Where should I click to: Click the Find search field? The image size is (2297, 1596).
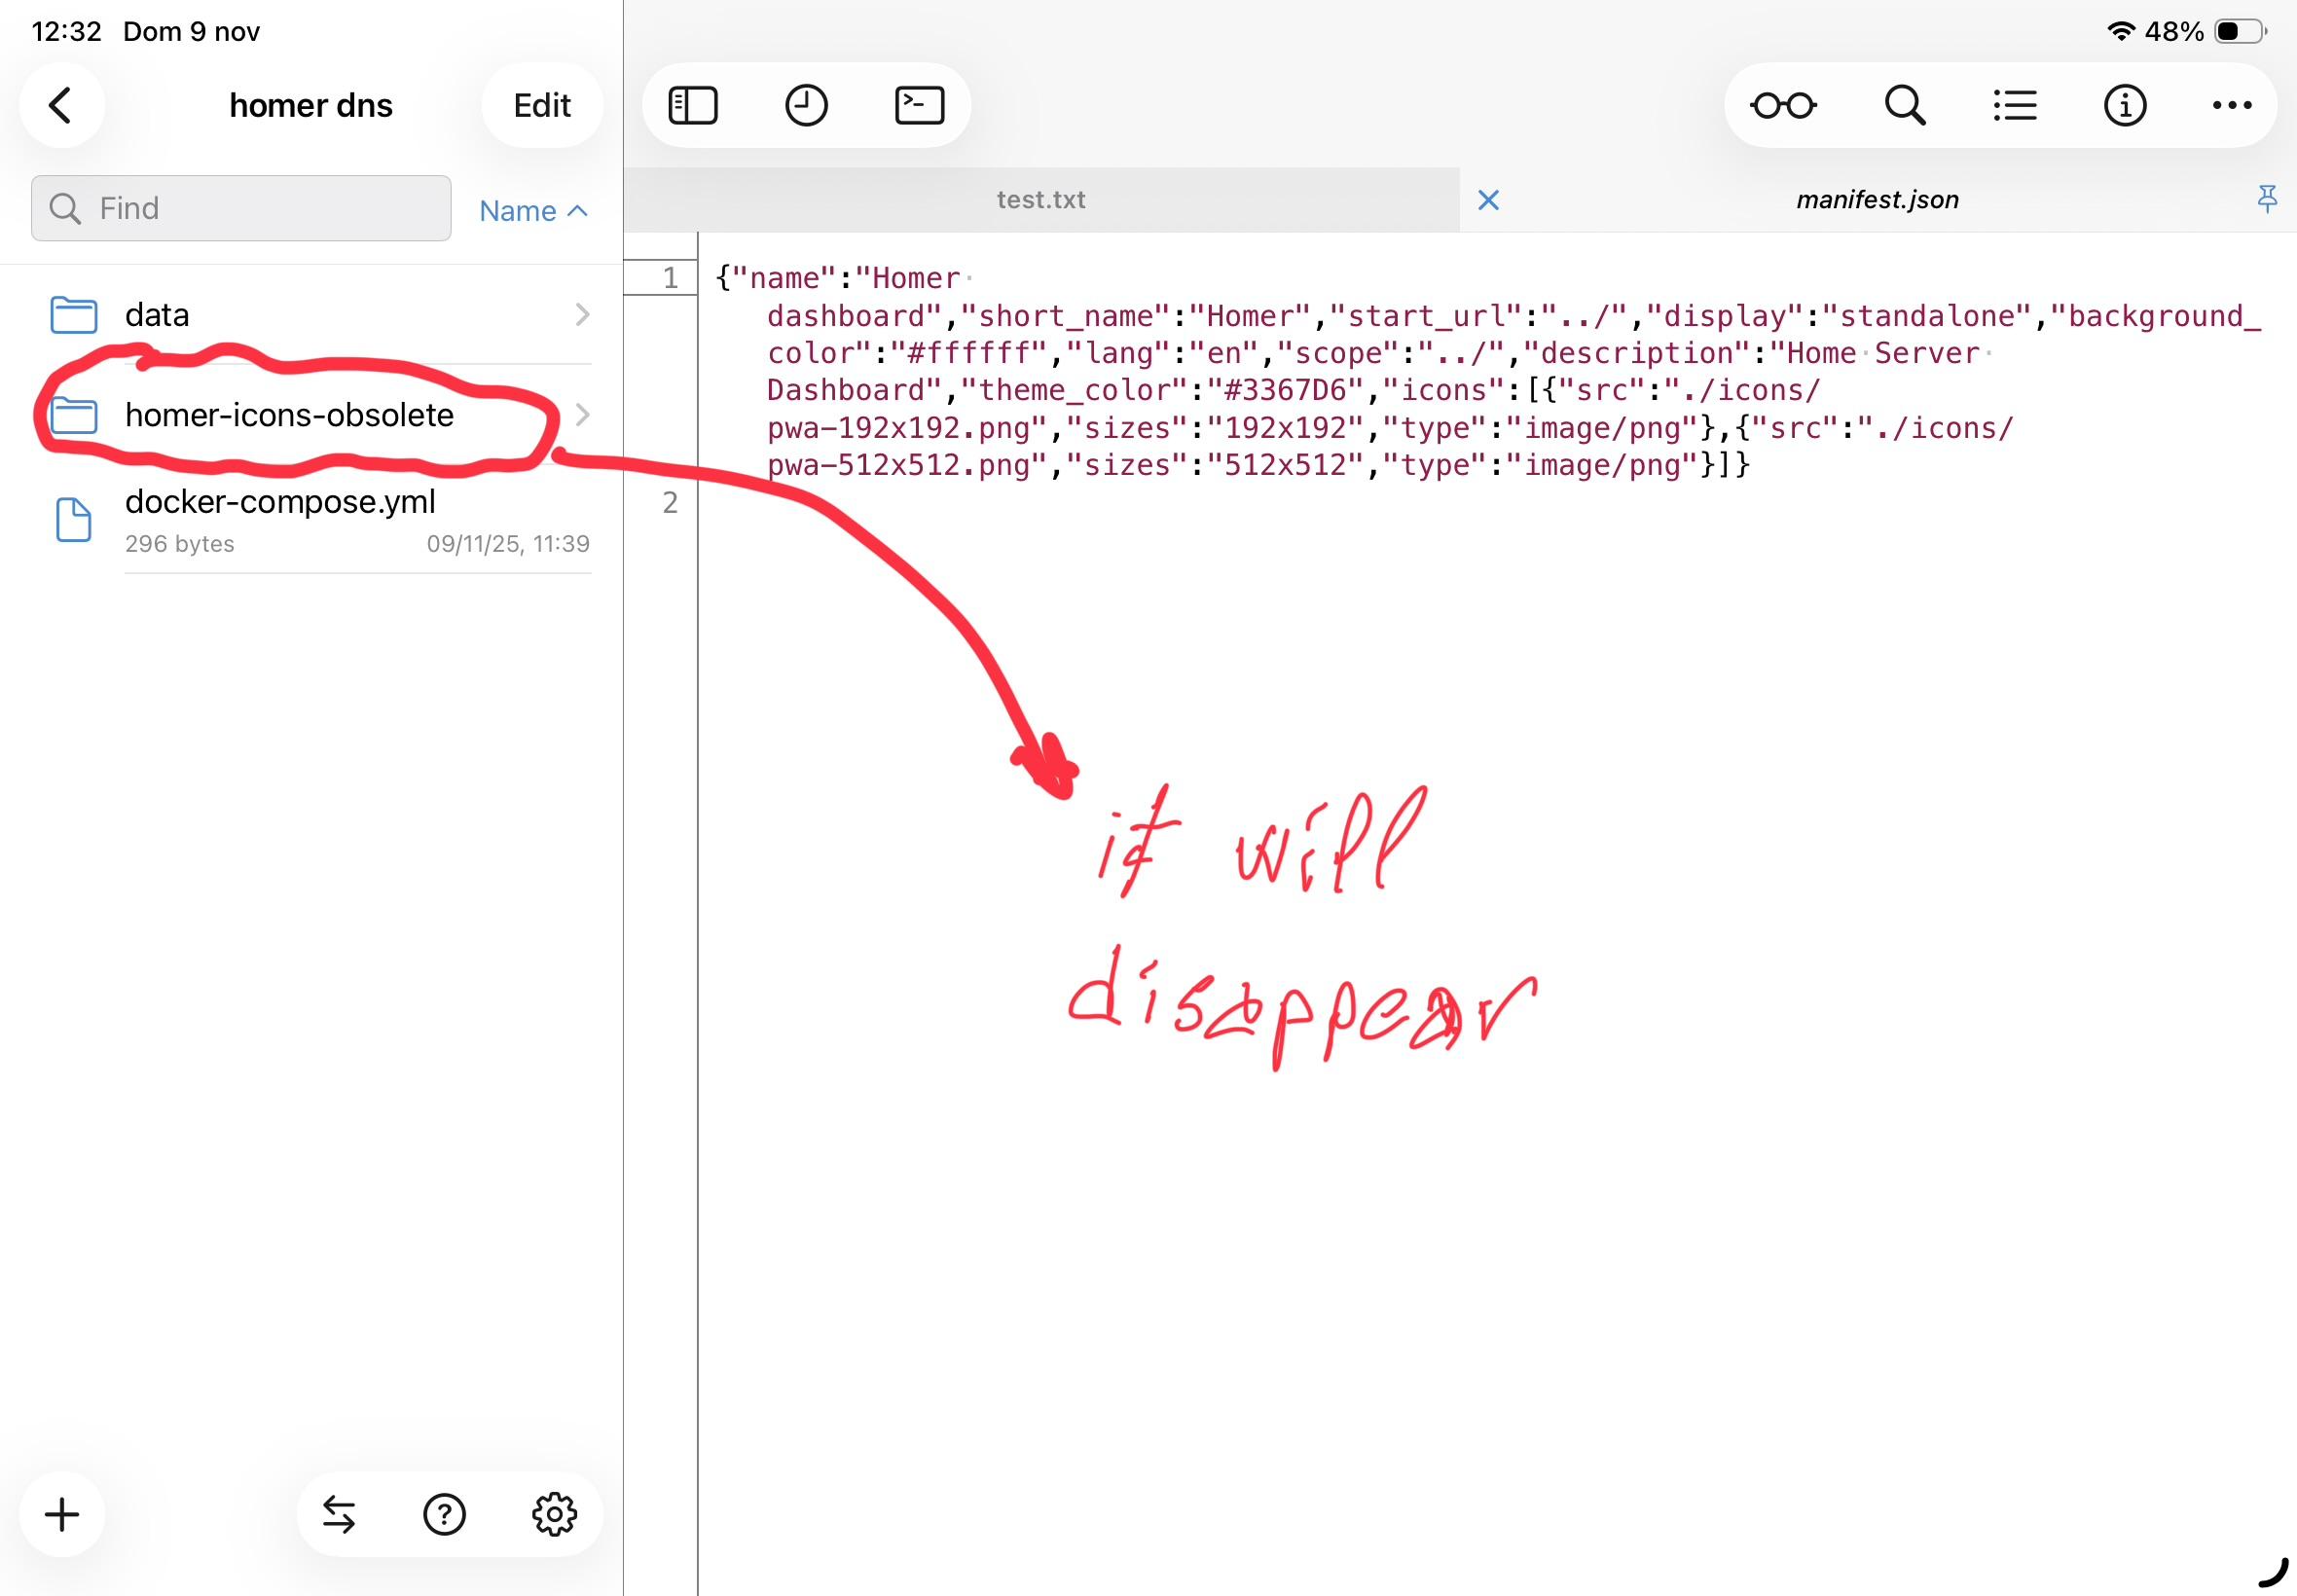[241, 208]
